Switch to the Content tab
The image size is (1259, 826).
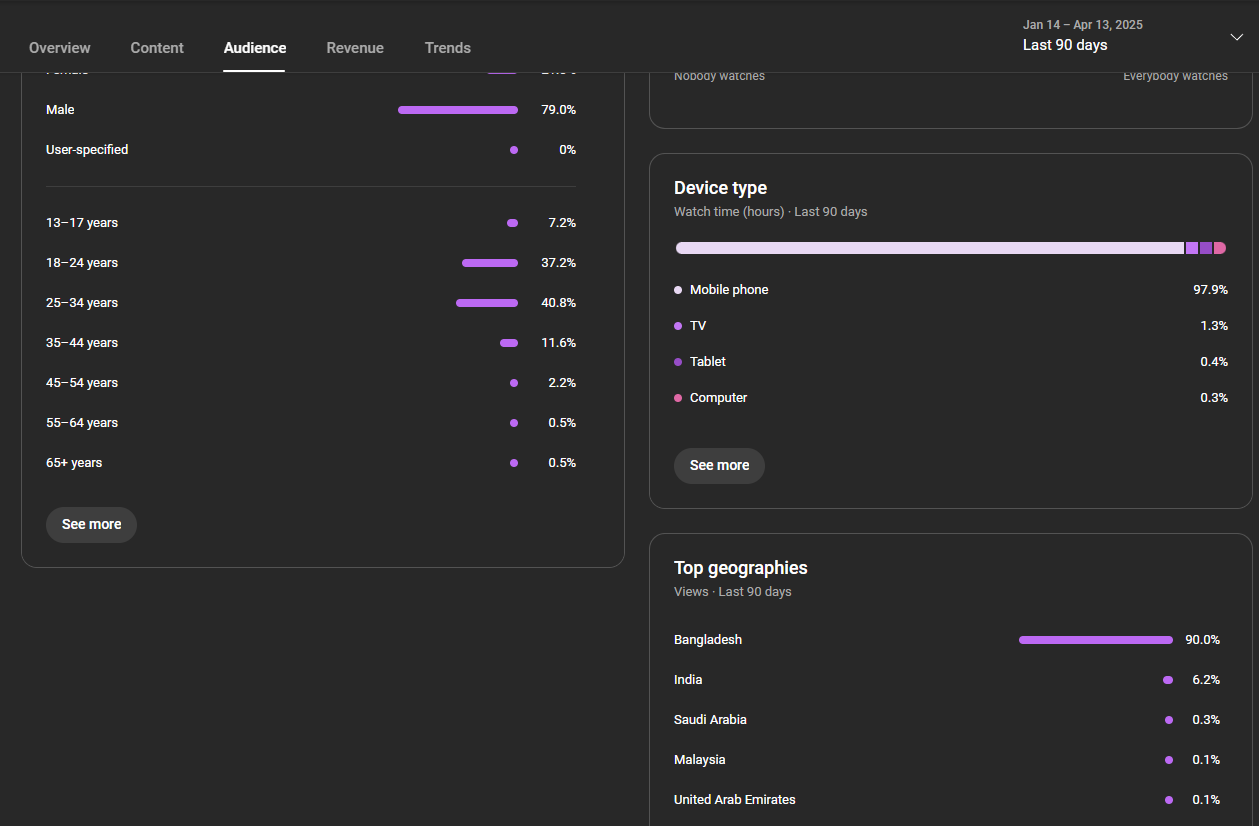click(157, 48)
